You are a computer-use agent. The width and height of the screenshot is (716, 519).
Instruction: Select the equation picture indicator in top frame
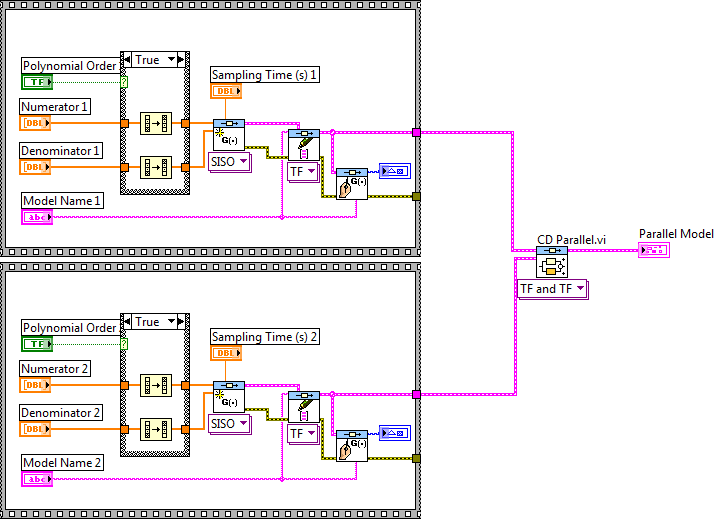click(x=395, y=171)
